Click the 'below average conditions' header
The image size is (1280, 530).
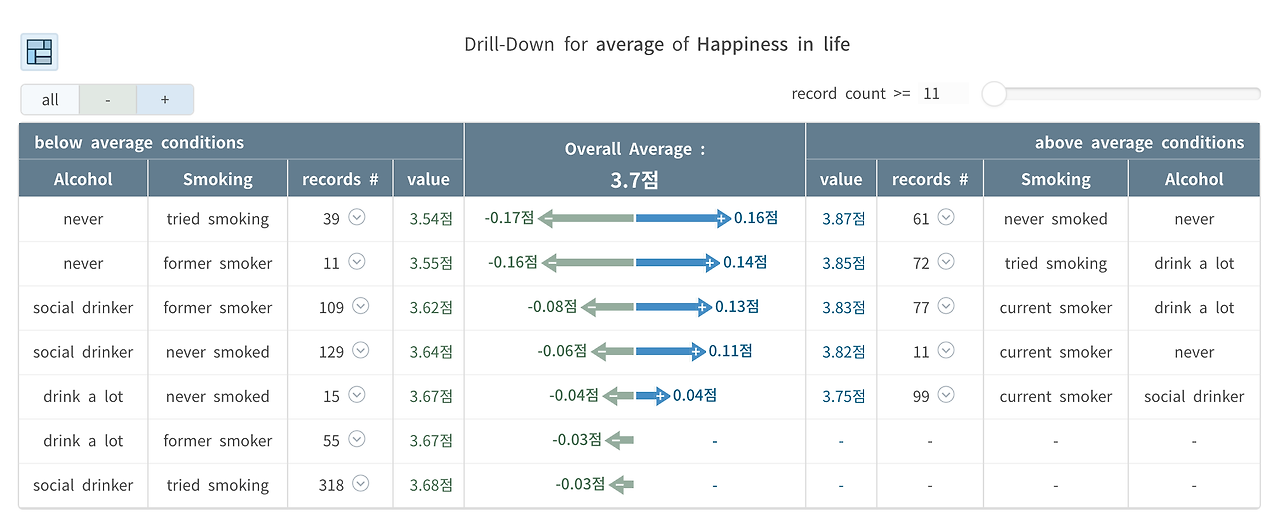click(241, 142)
